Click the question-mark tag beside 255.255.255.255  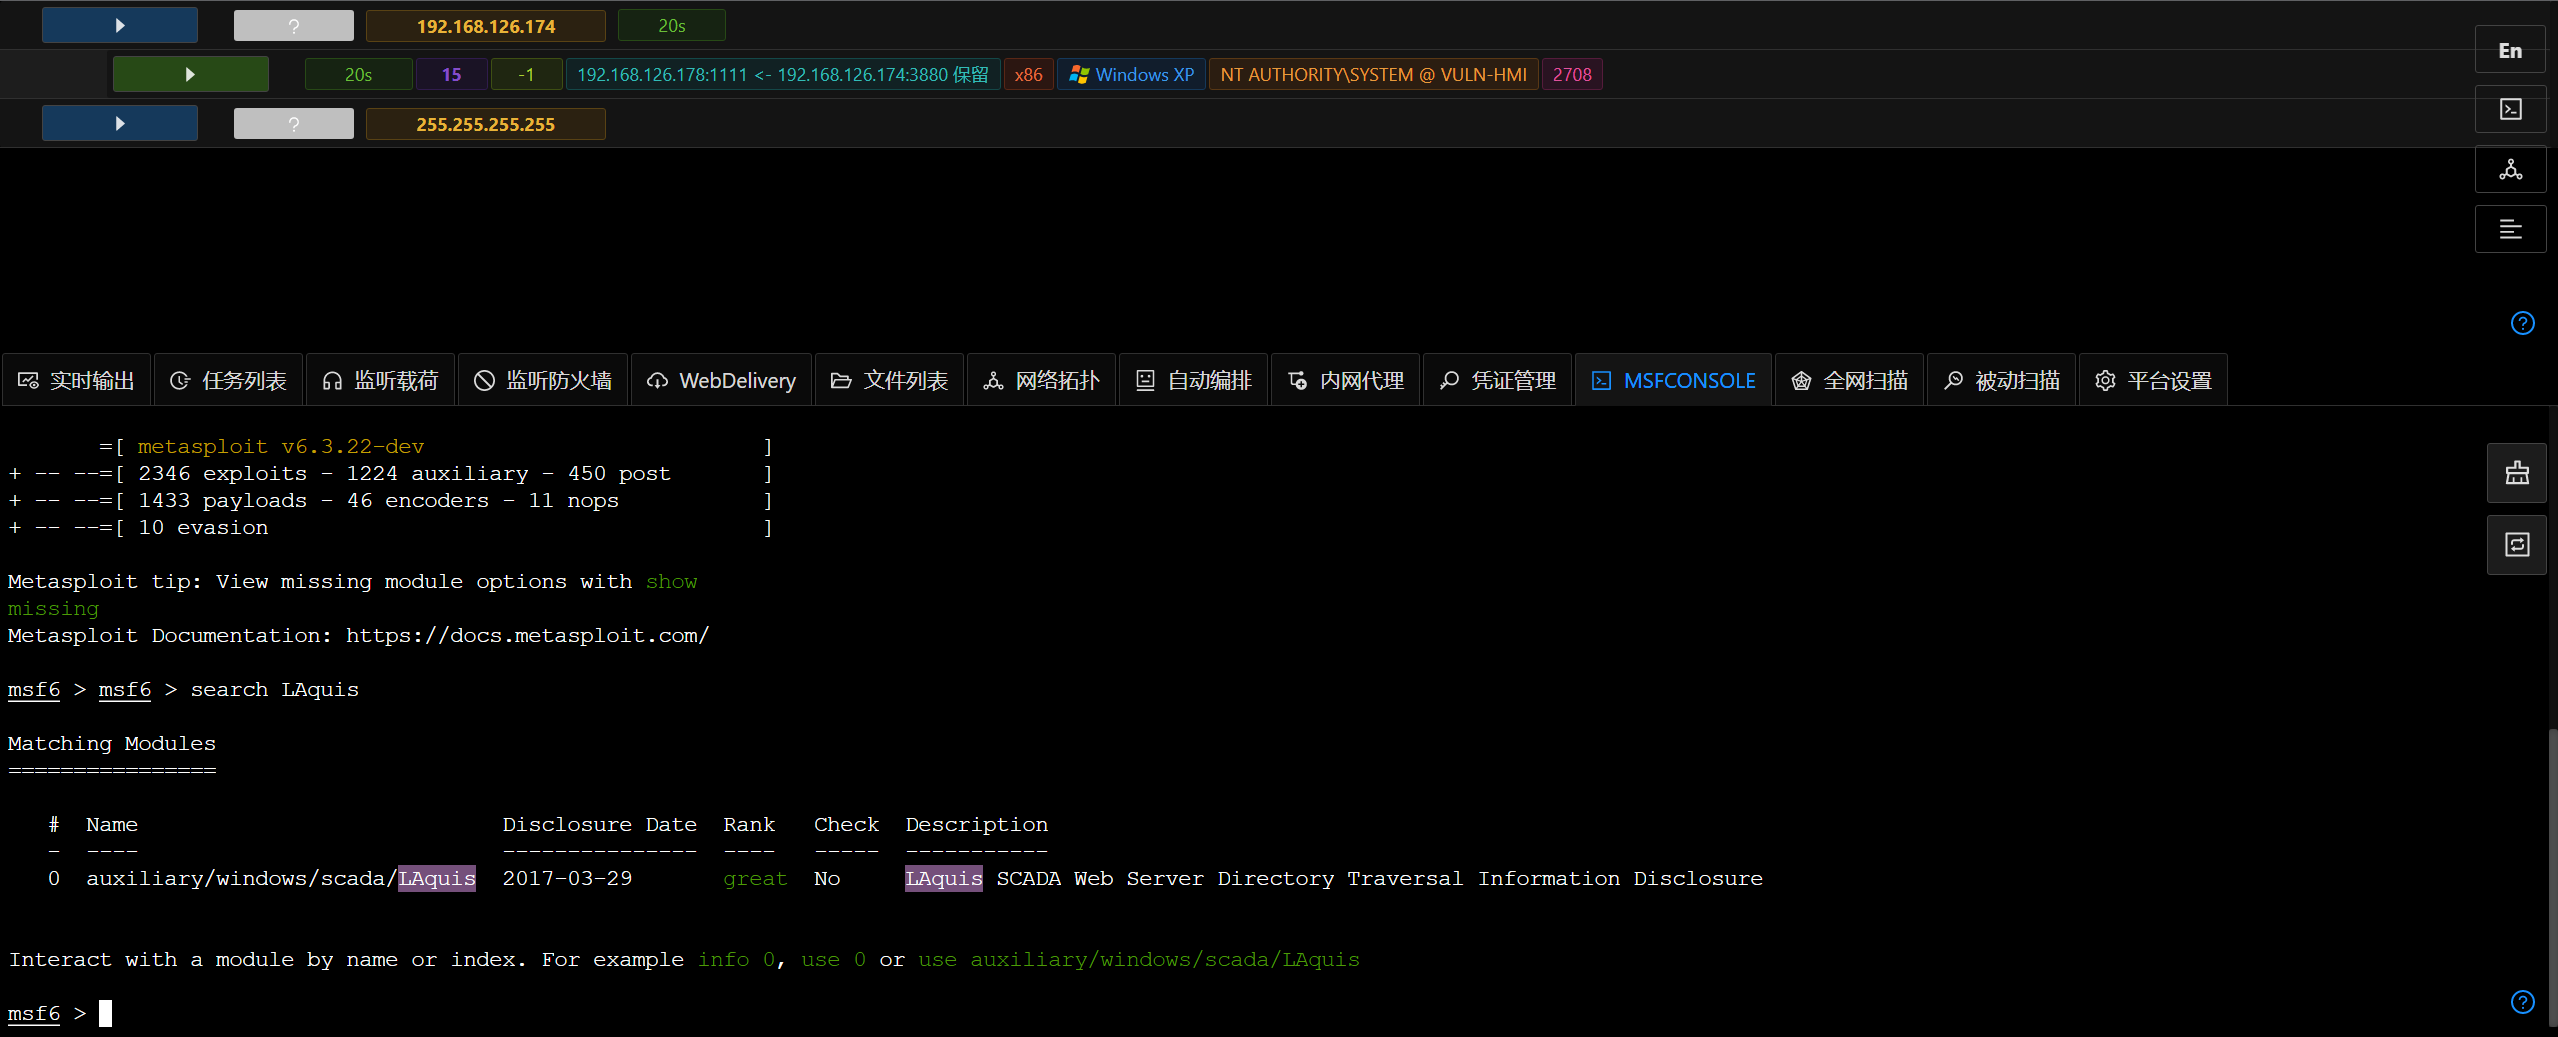point(294,124)
